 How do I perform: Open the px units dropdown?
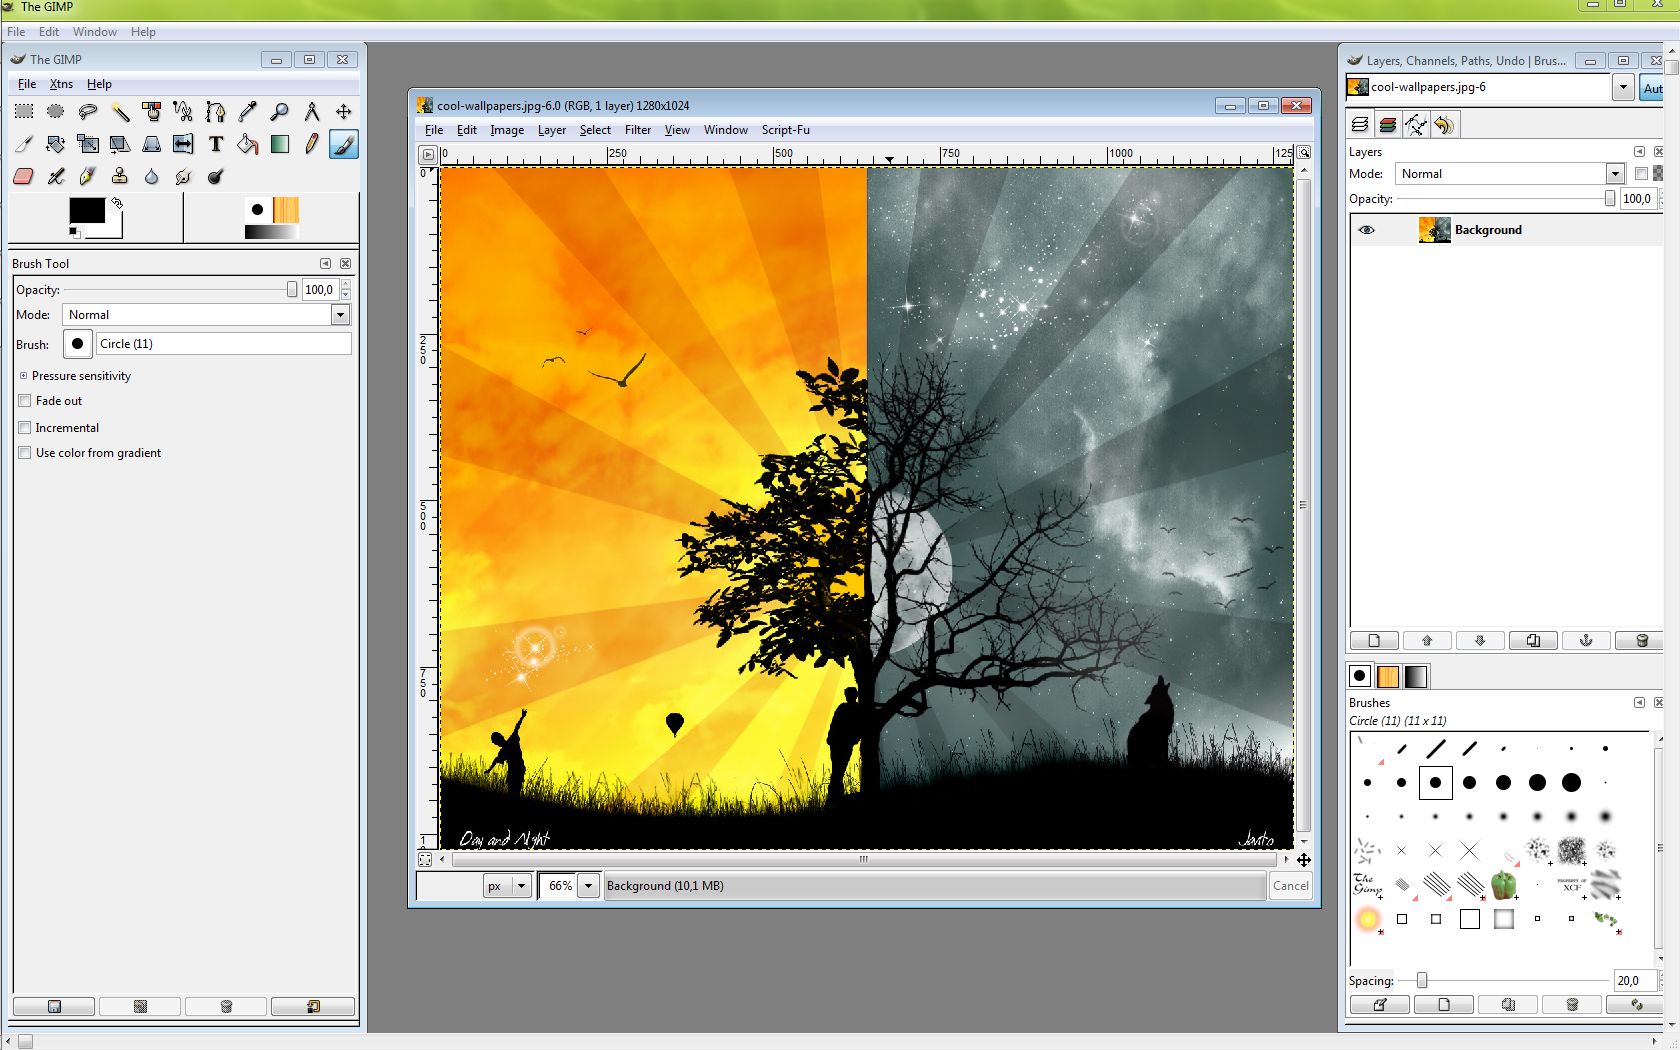[521, 886]
